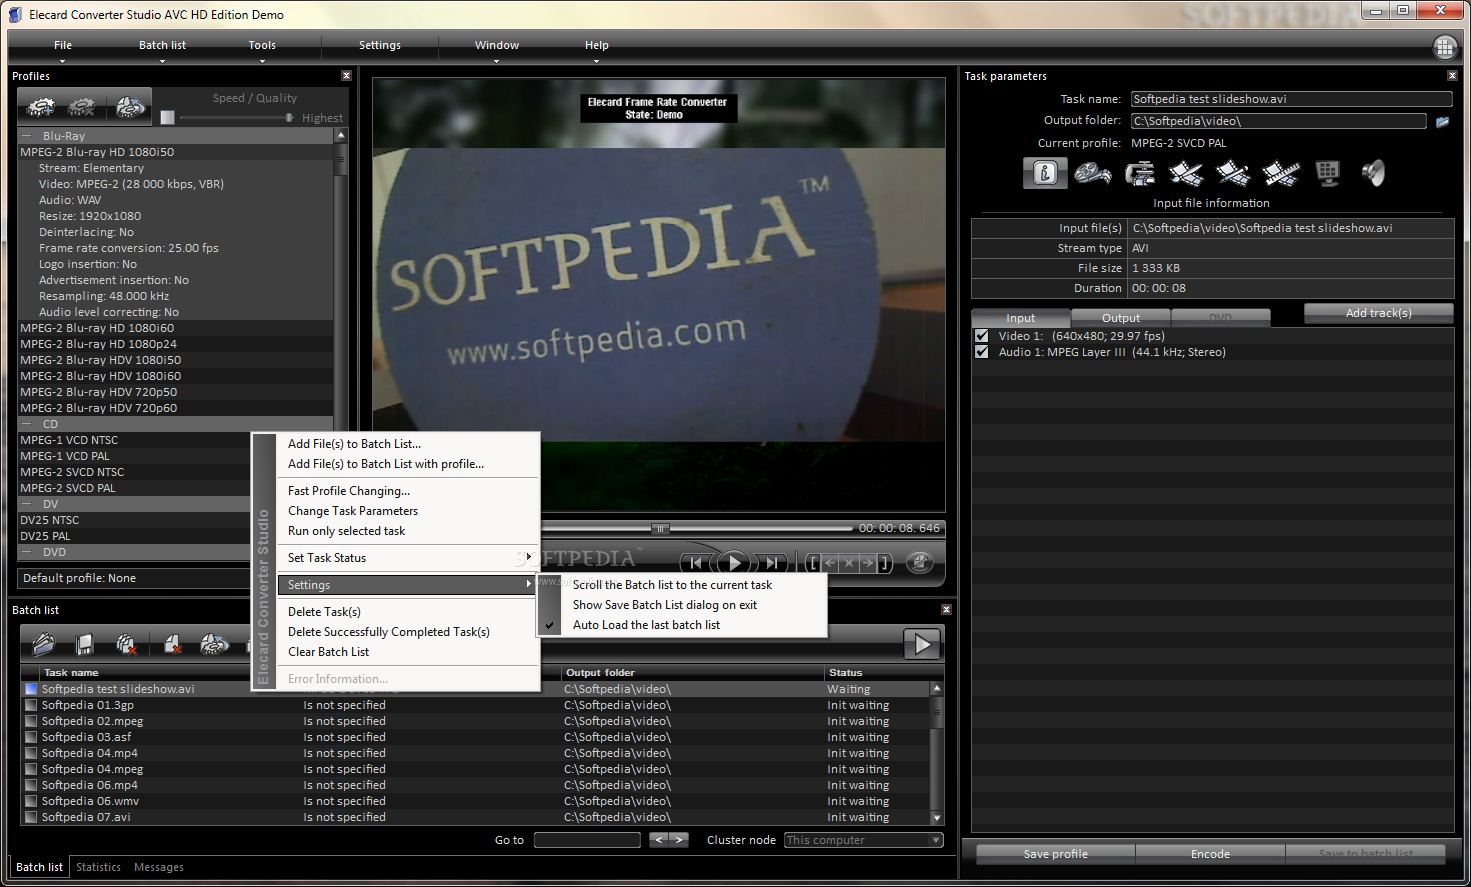Toggle the Audio 1 MPEG Layer III checkbox
1471x887 pixels.
pyautogui.click(x=981, y=352)
